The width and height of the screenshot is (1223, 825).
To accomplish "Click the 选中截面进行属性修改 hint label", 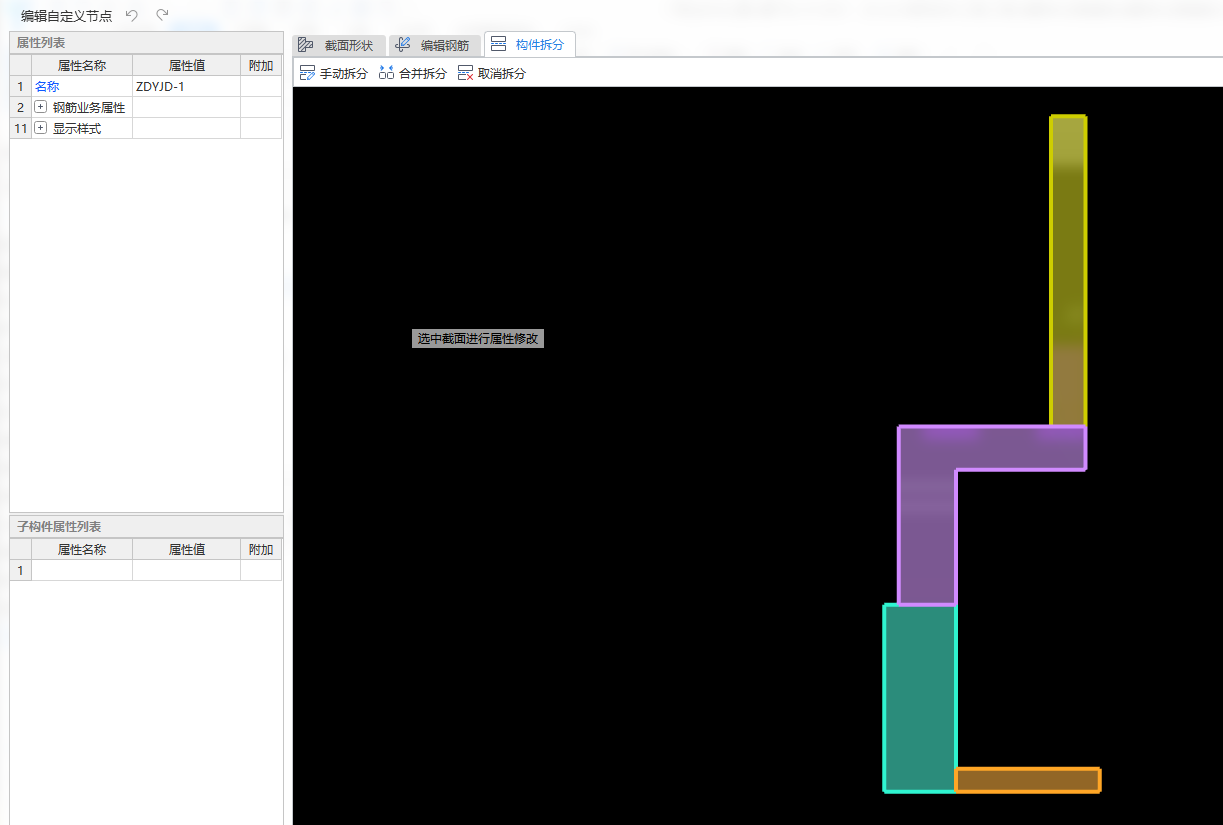I will pos(478,339).
